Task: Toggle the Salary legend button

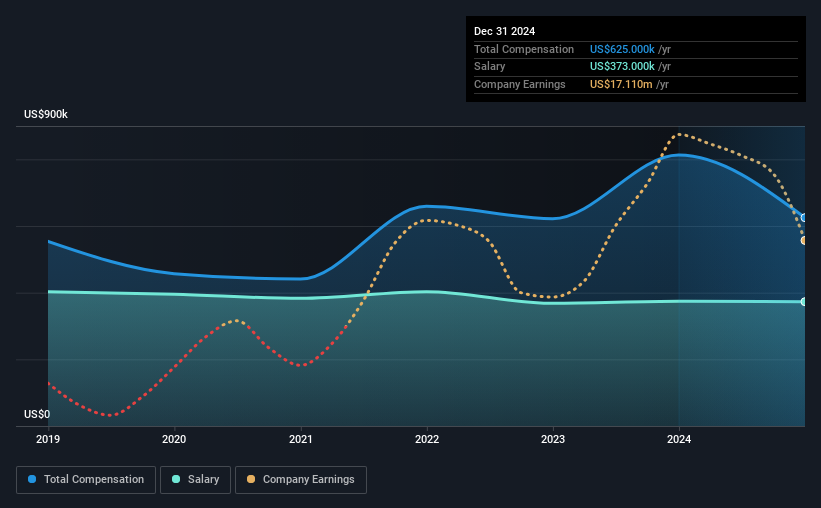Action: click(x=195, y=480)
